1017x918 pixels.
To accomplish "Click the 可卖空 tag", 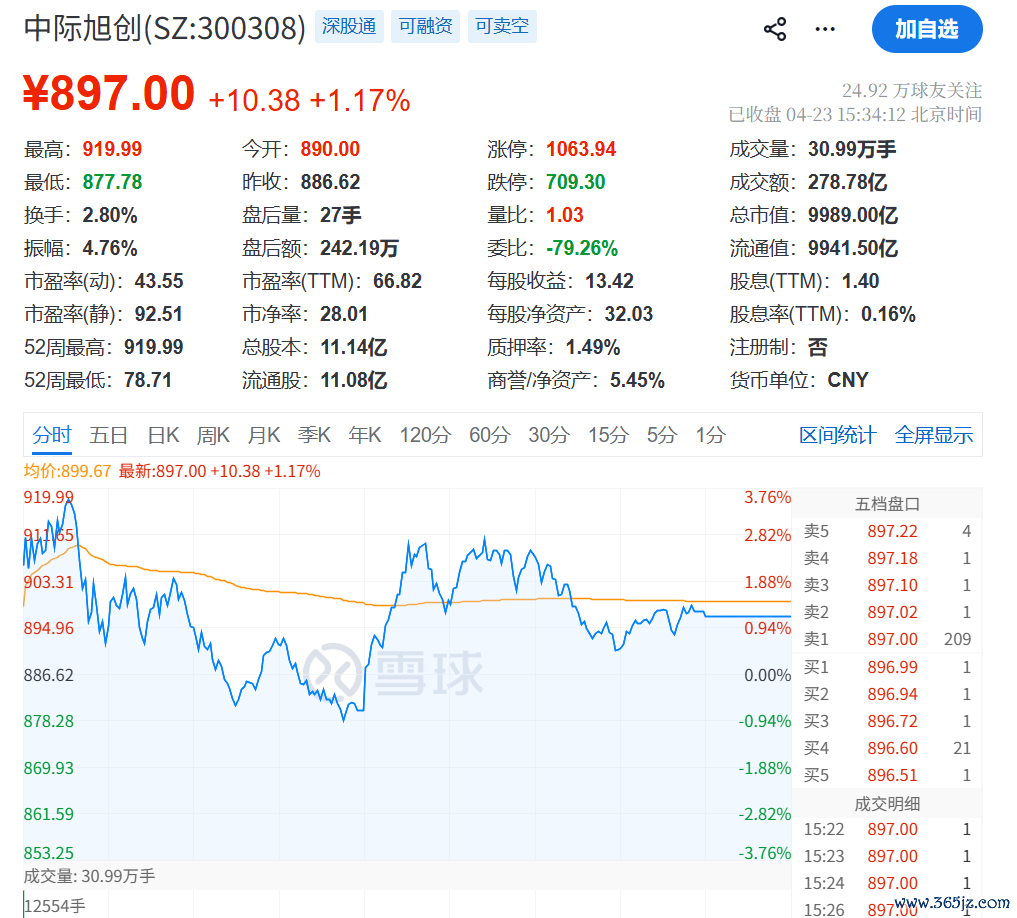I will [502, 27].
